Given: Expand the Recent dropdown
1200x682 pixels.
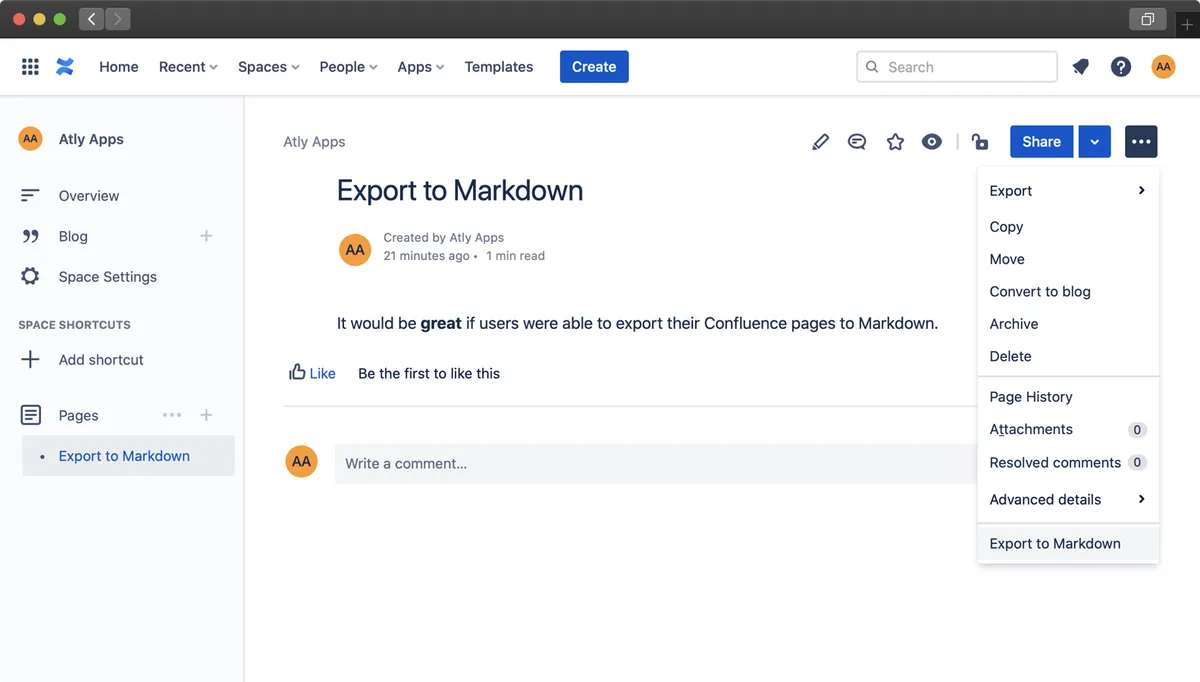Looking at the screenshot, I should tap(188, 67).
